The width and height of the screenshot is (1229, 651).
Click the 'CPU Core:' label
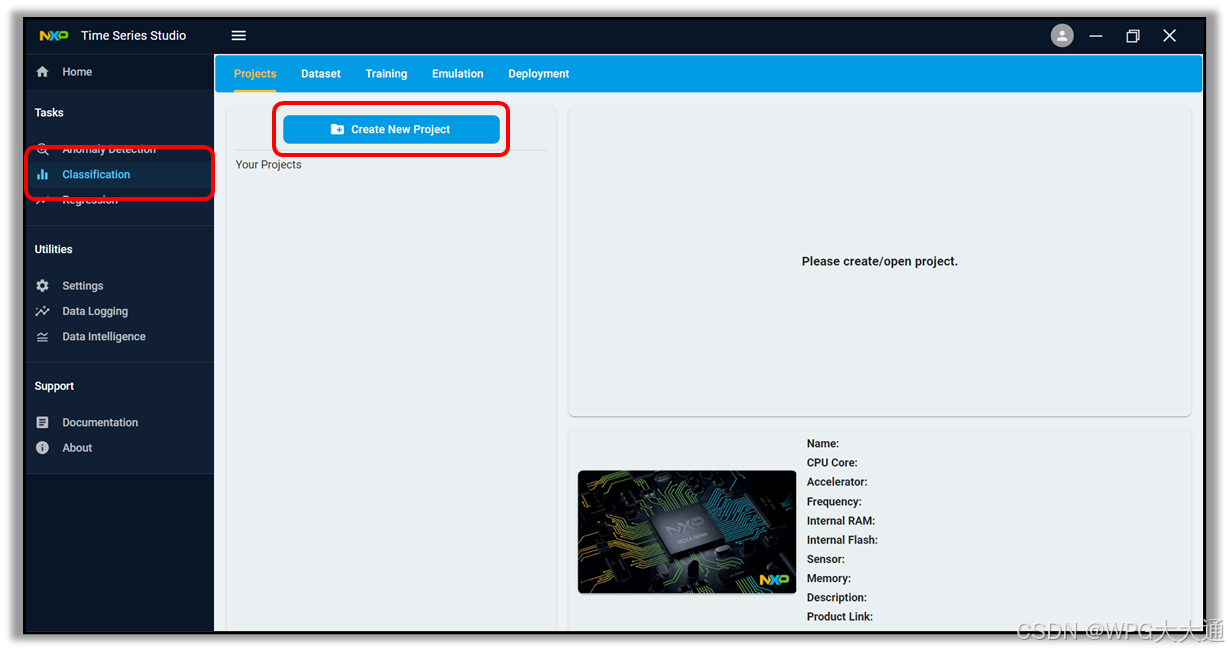point(832,463)
